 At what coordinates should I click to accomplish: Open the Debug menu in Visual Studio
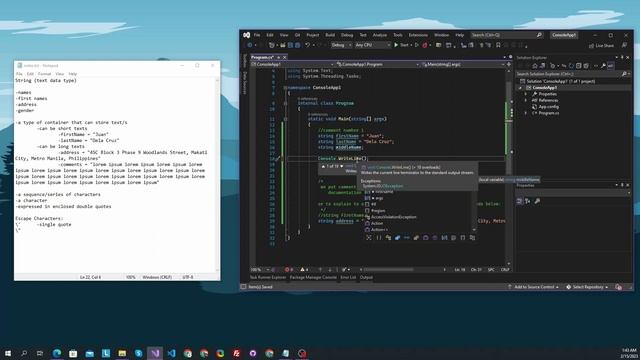(x=347, y=35)
